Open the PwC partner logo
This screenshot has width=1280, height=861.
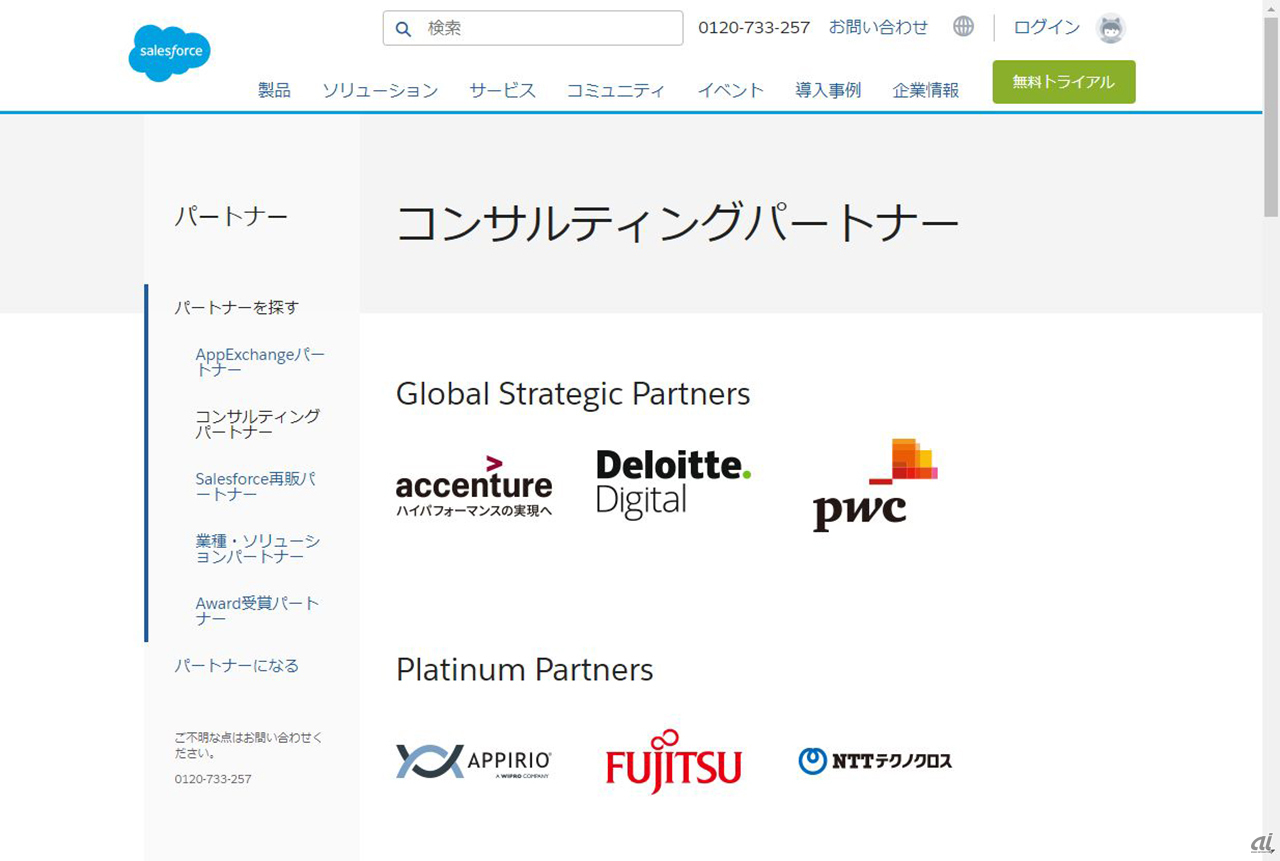pyautogui.click(x=875, y=485)
